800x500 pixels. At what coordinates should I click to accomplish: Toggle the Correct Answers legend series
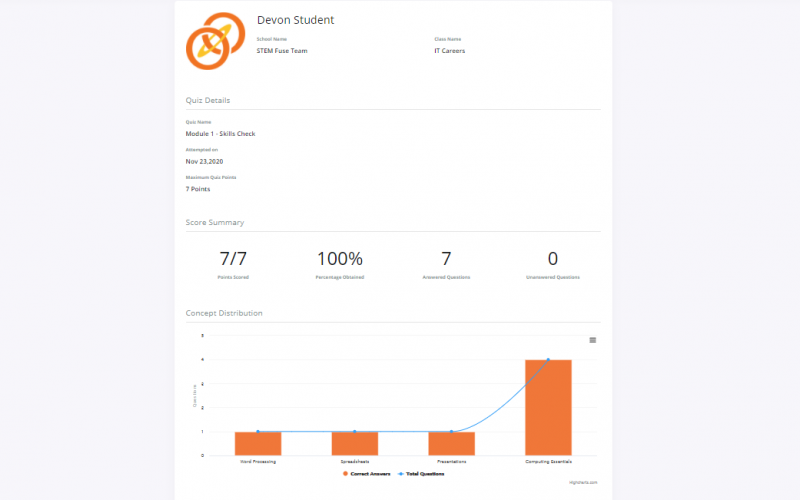pyautogui.click(x=369, y=473)
